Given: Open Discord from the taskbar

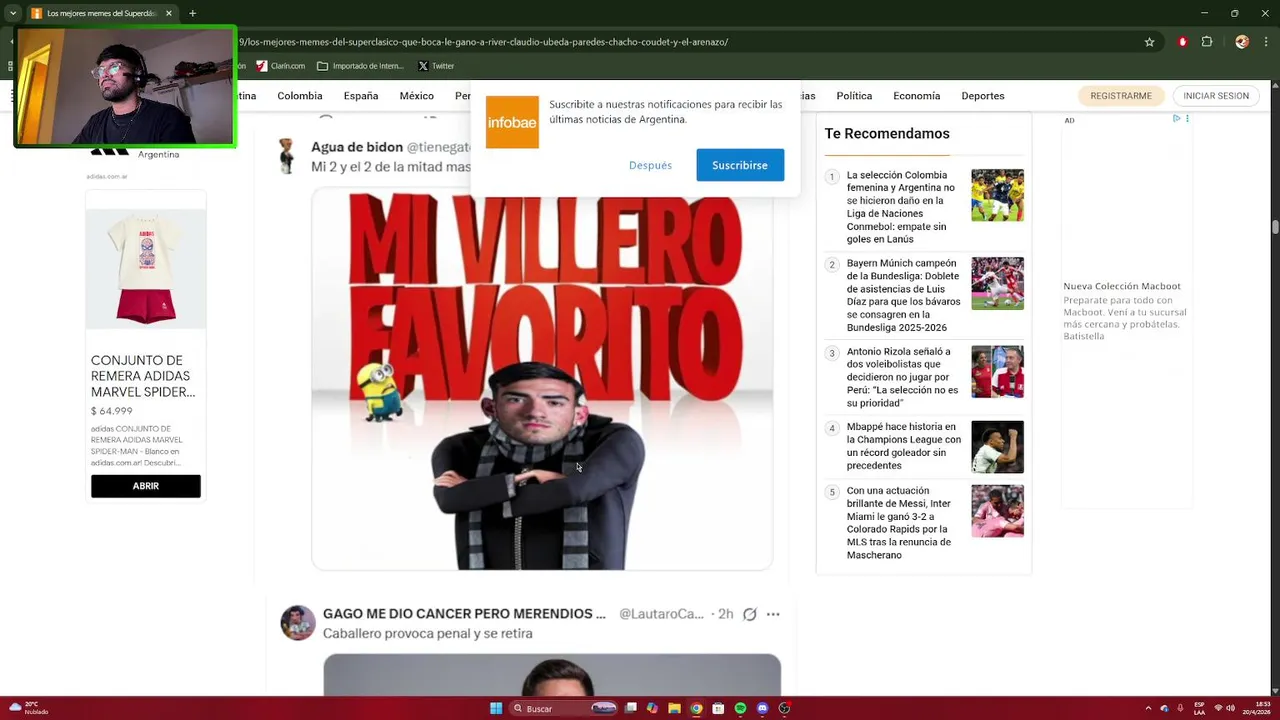Looking at the screenshot, I should (762, 708).
